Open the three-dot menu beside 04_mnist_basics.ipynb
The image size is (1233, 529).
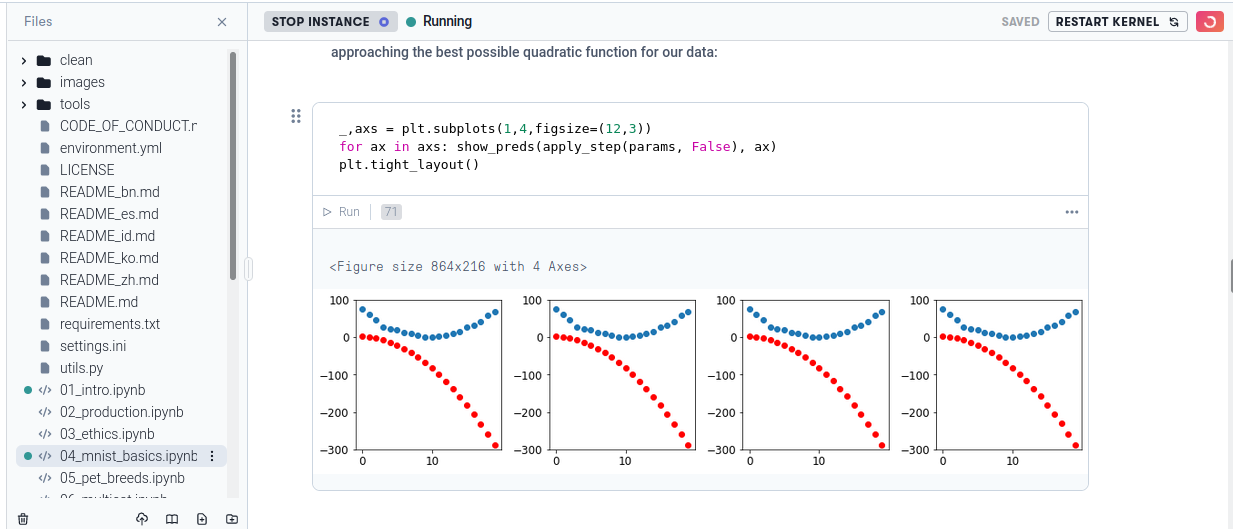[x=212, y=456]
